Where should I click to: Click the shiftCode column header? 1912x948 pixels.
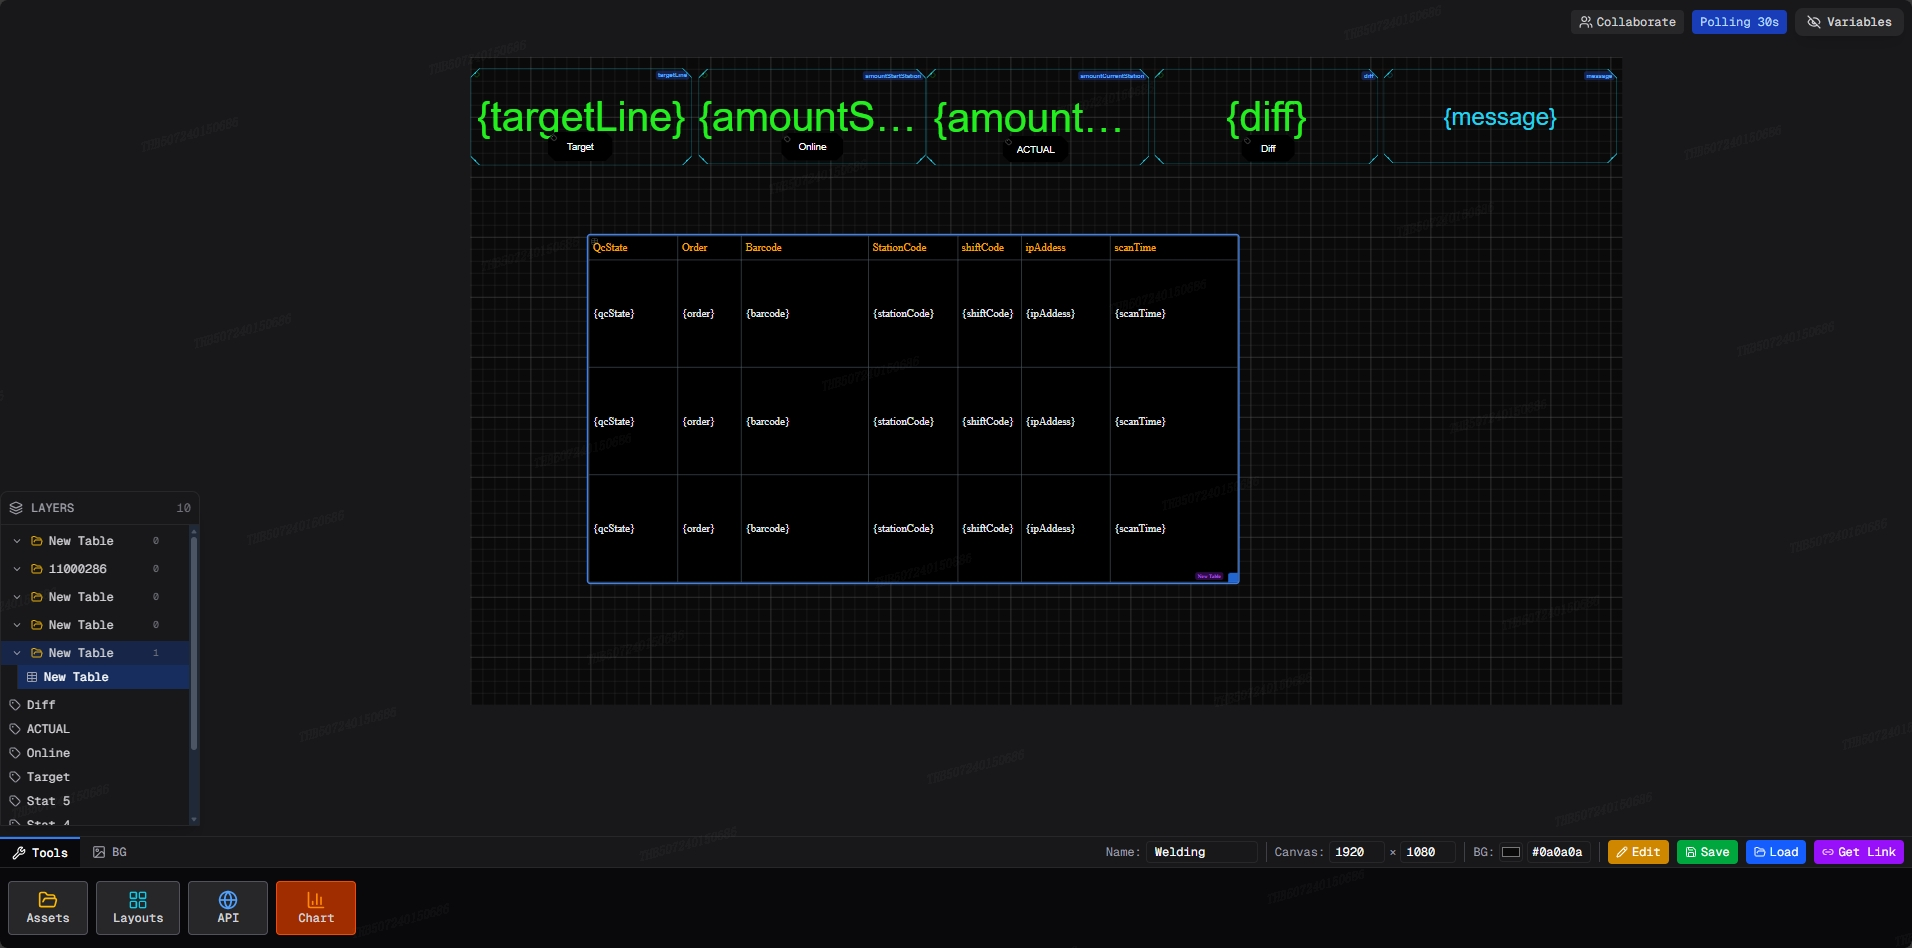click(982, 248)
